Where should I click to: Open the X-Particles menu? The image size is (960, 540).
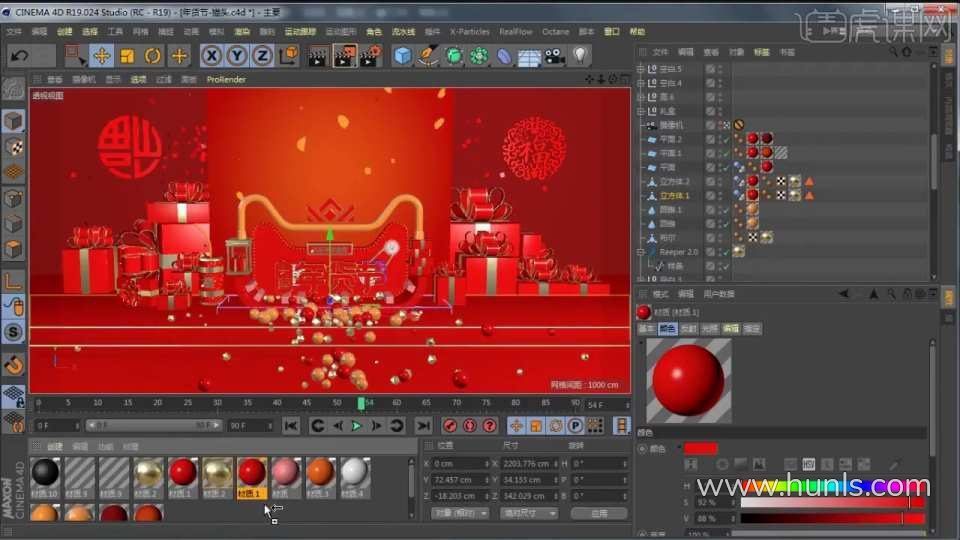click(x=469, y=32)
